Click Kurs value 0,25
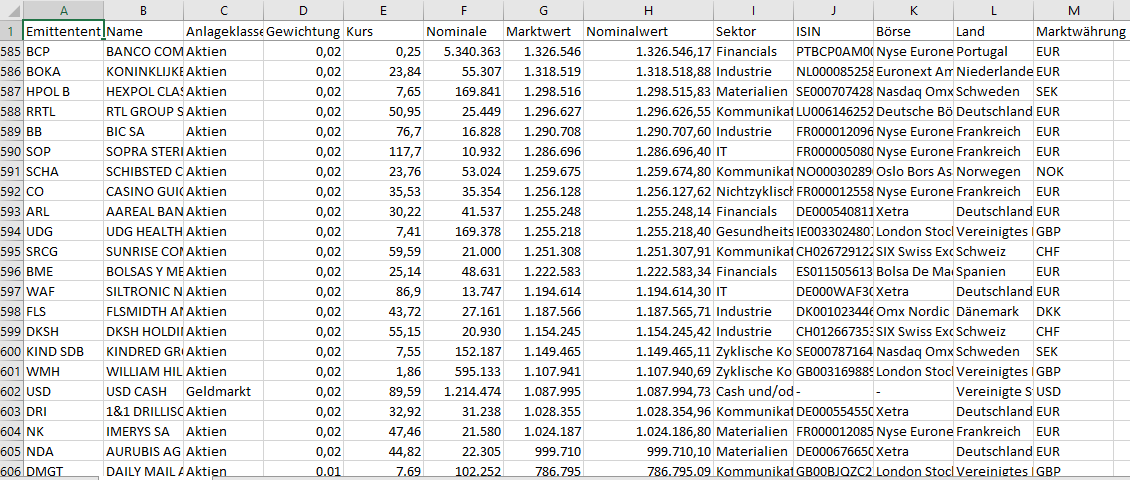Screen dimensions: 1130x480 pyautogui.click(x=384, y=52)
